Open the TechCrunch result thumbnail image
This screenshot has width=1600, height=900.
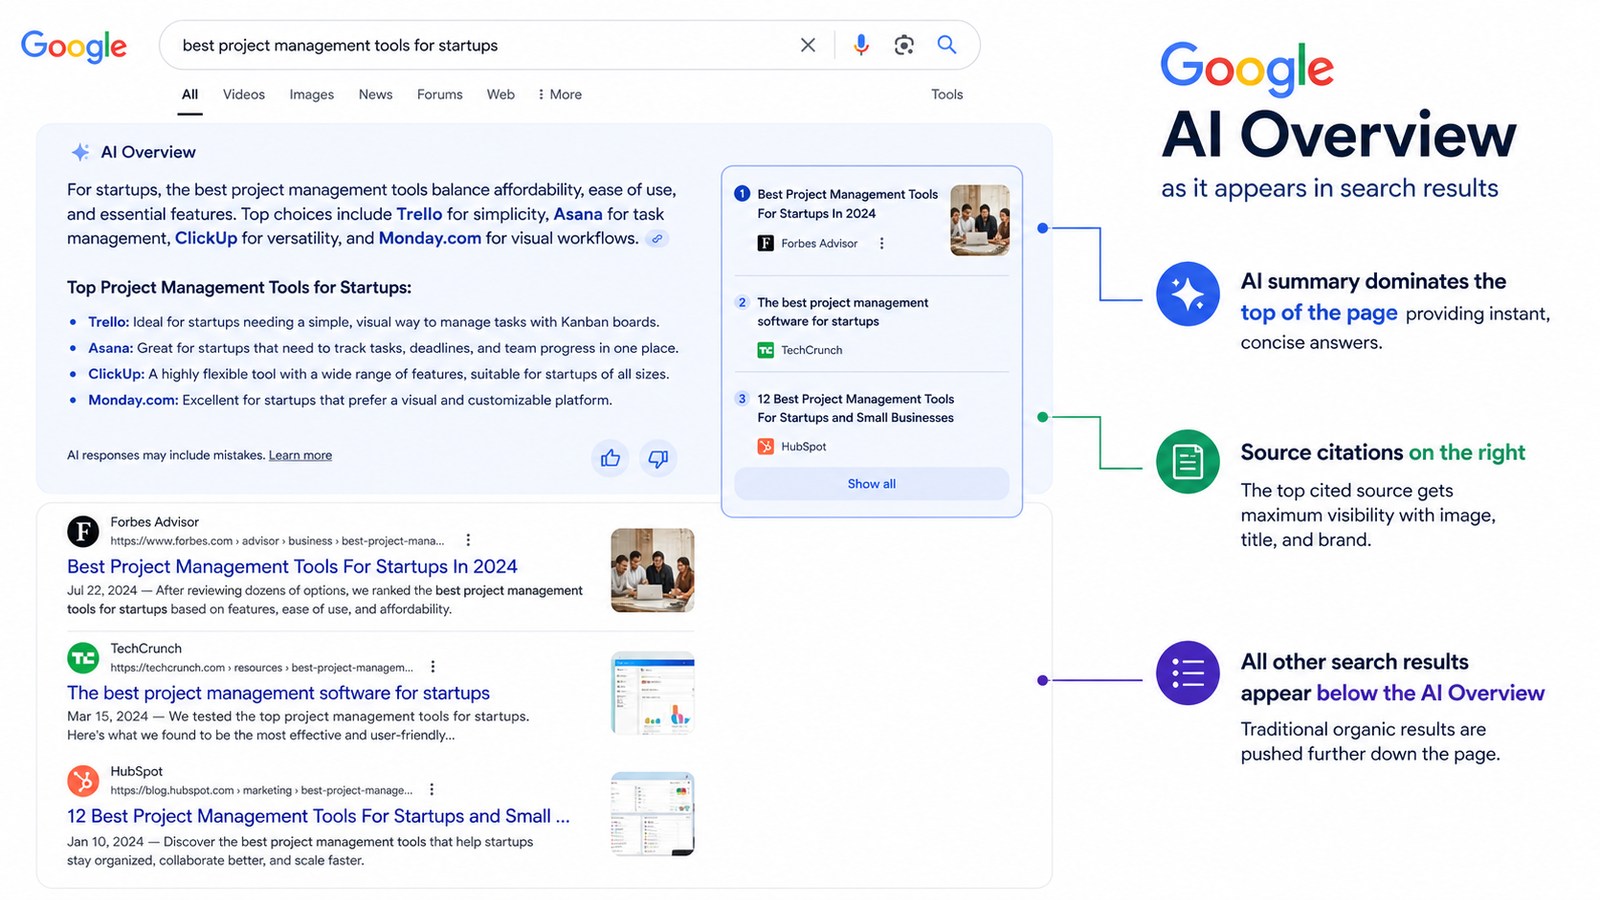click(x=653, y=693)
